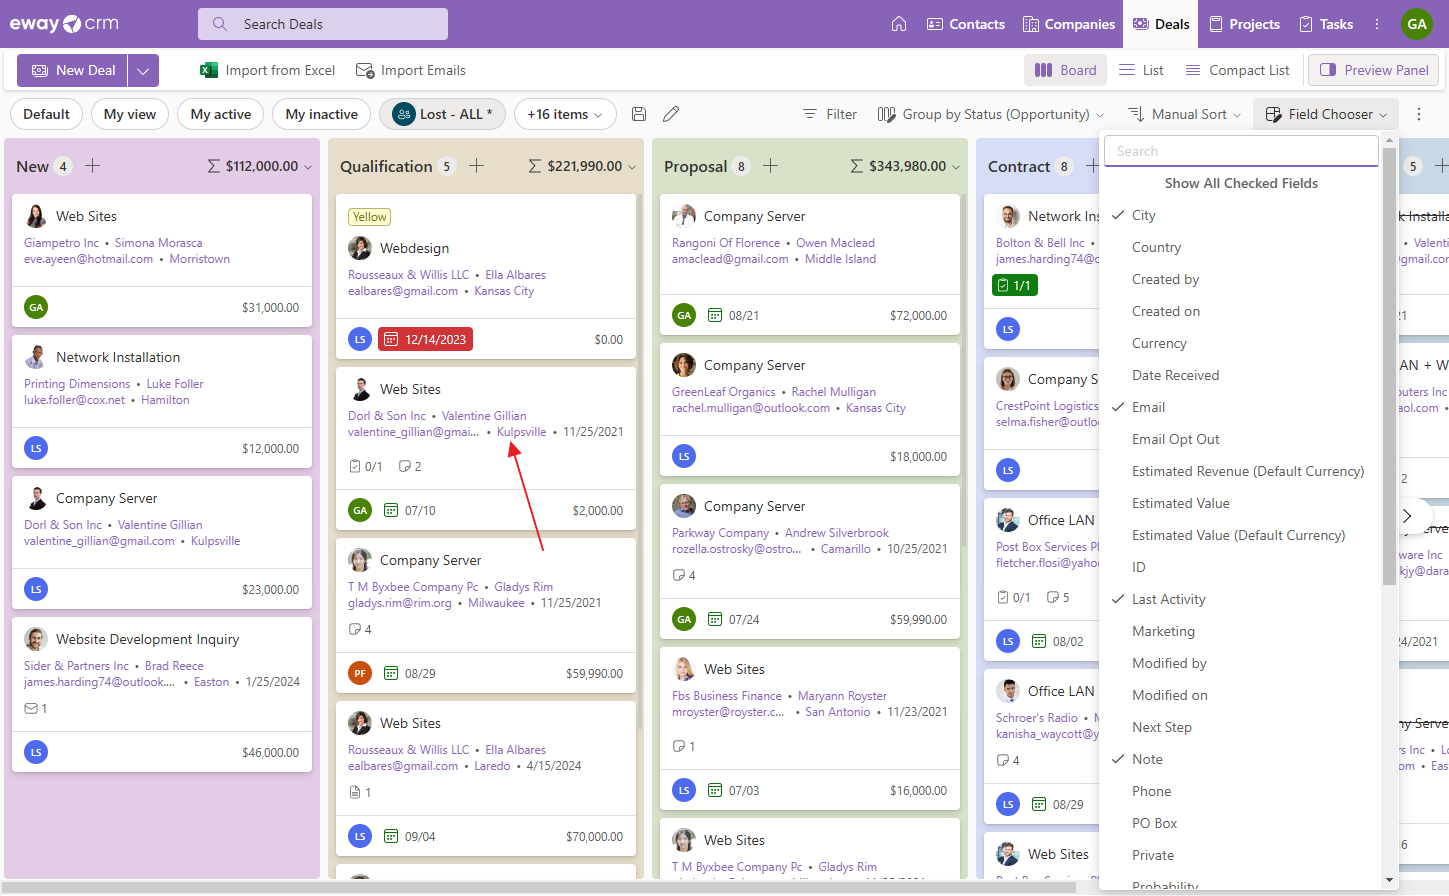The width and height of the screenshot is (1449, 896).
Task: Open the Companies module
Action: click(1068, 24)
